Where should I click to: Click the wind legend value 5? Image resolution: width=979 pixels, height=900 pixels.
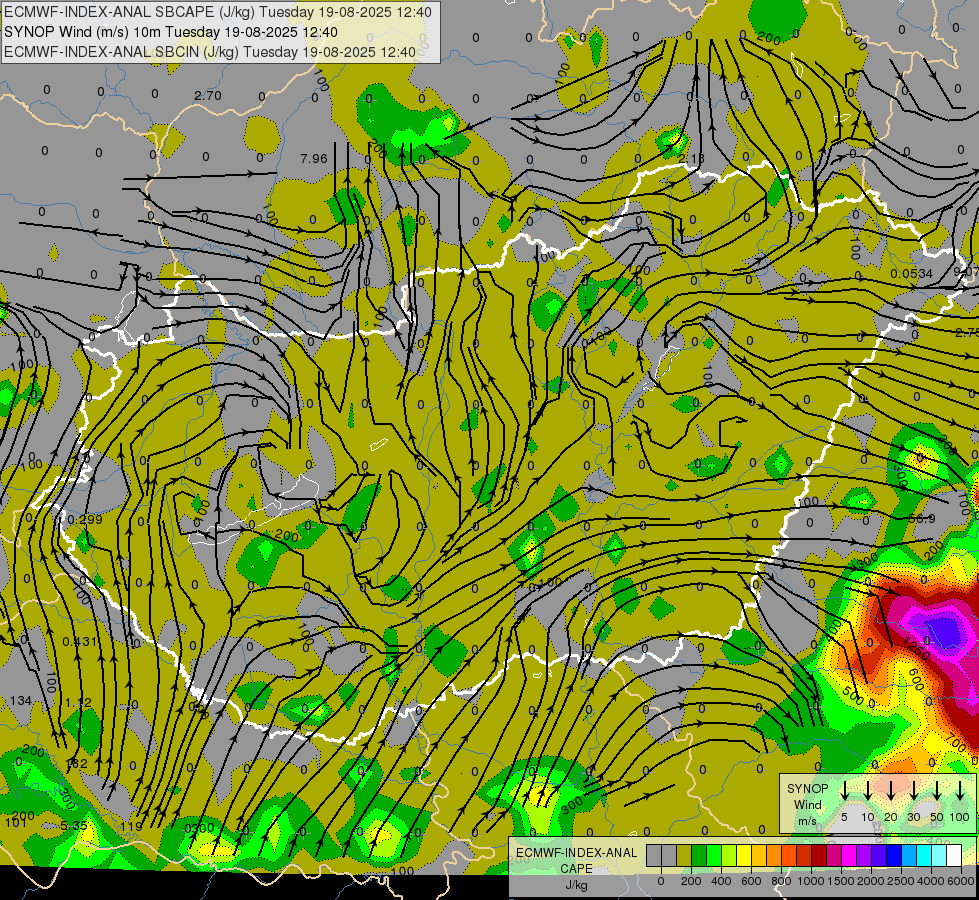click(845, 817)
